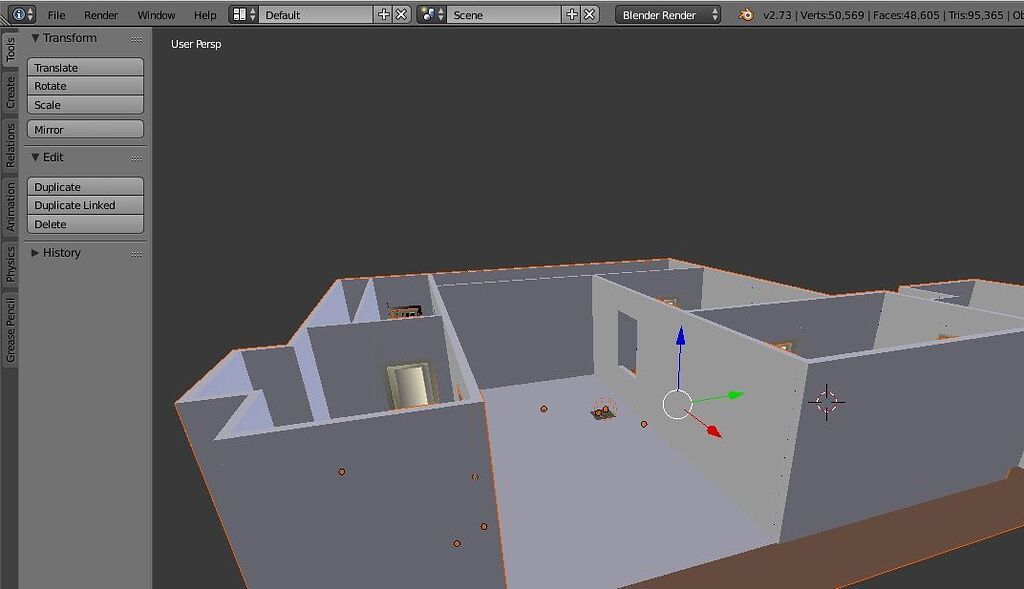
Task: Click the Mirror button
Action: click(x=85, y=129)
